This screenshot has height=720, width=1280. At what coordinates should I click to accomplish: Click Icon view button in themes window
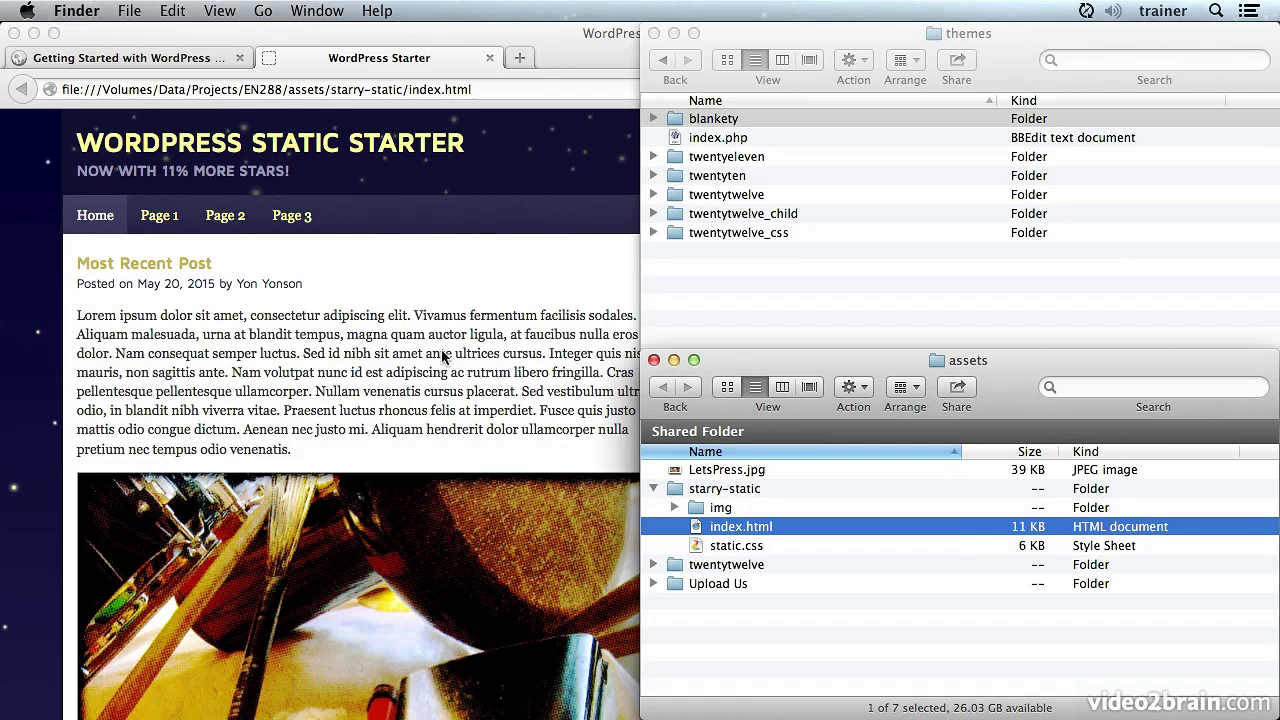click(x=727, y=60)
